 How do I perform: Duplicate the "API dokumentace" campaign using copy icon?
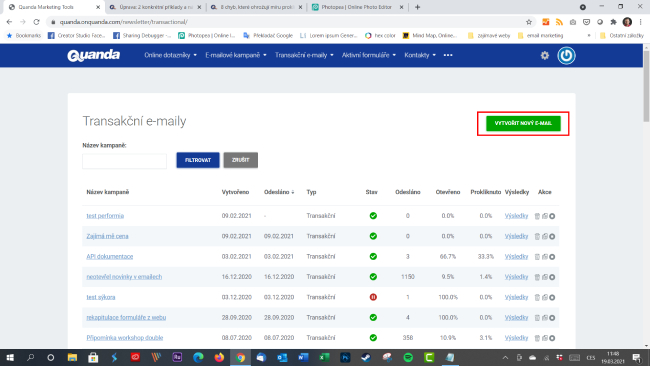(545, 257)
